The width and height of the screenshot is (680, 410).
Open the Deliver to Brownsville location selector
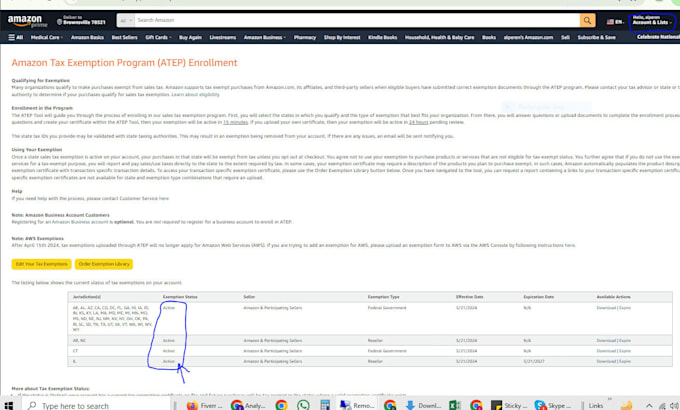coord(82,20)
